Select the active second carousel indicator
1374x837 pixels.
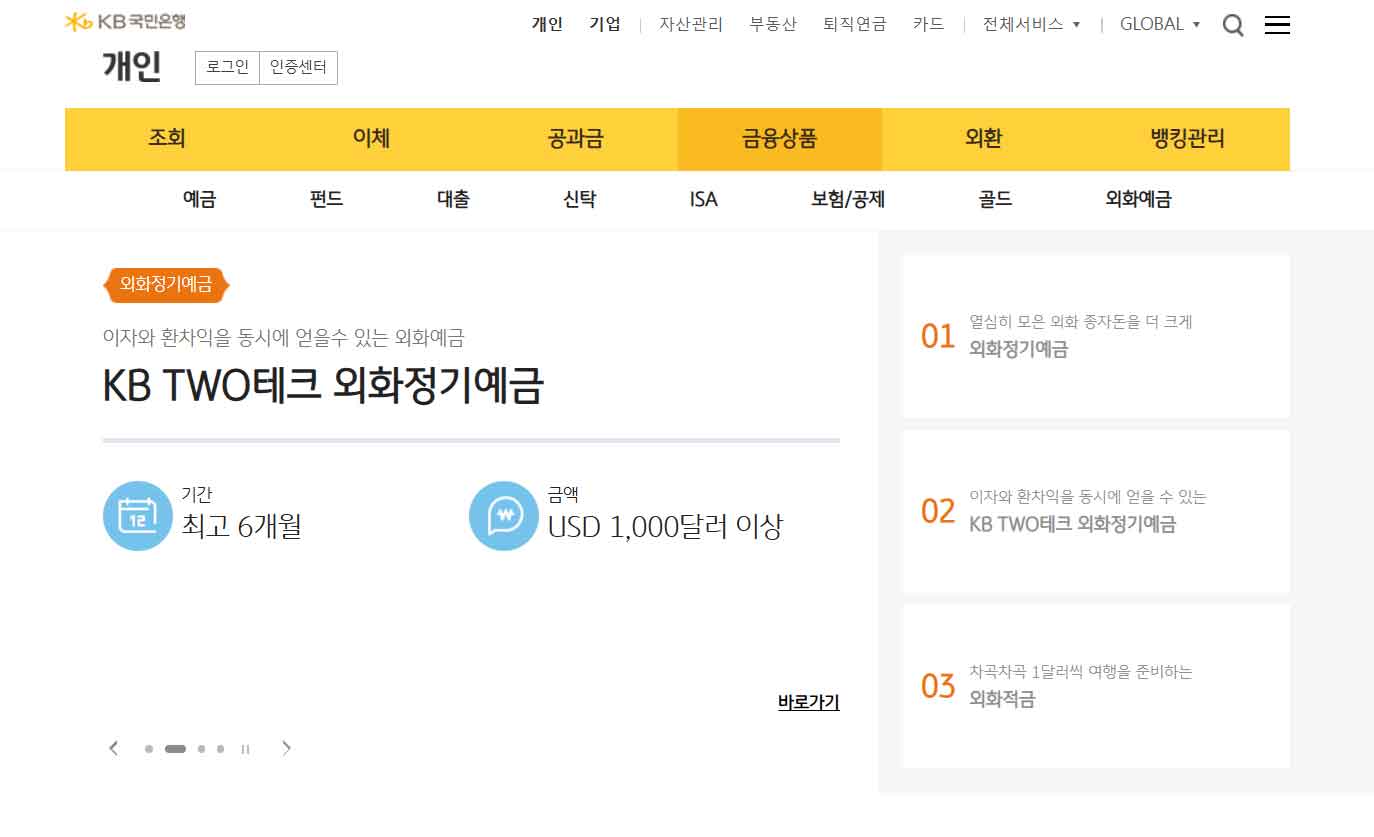pos(175,749)
